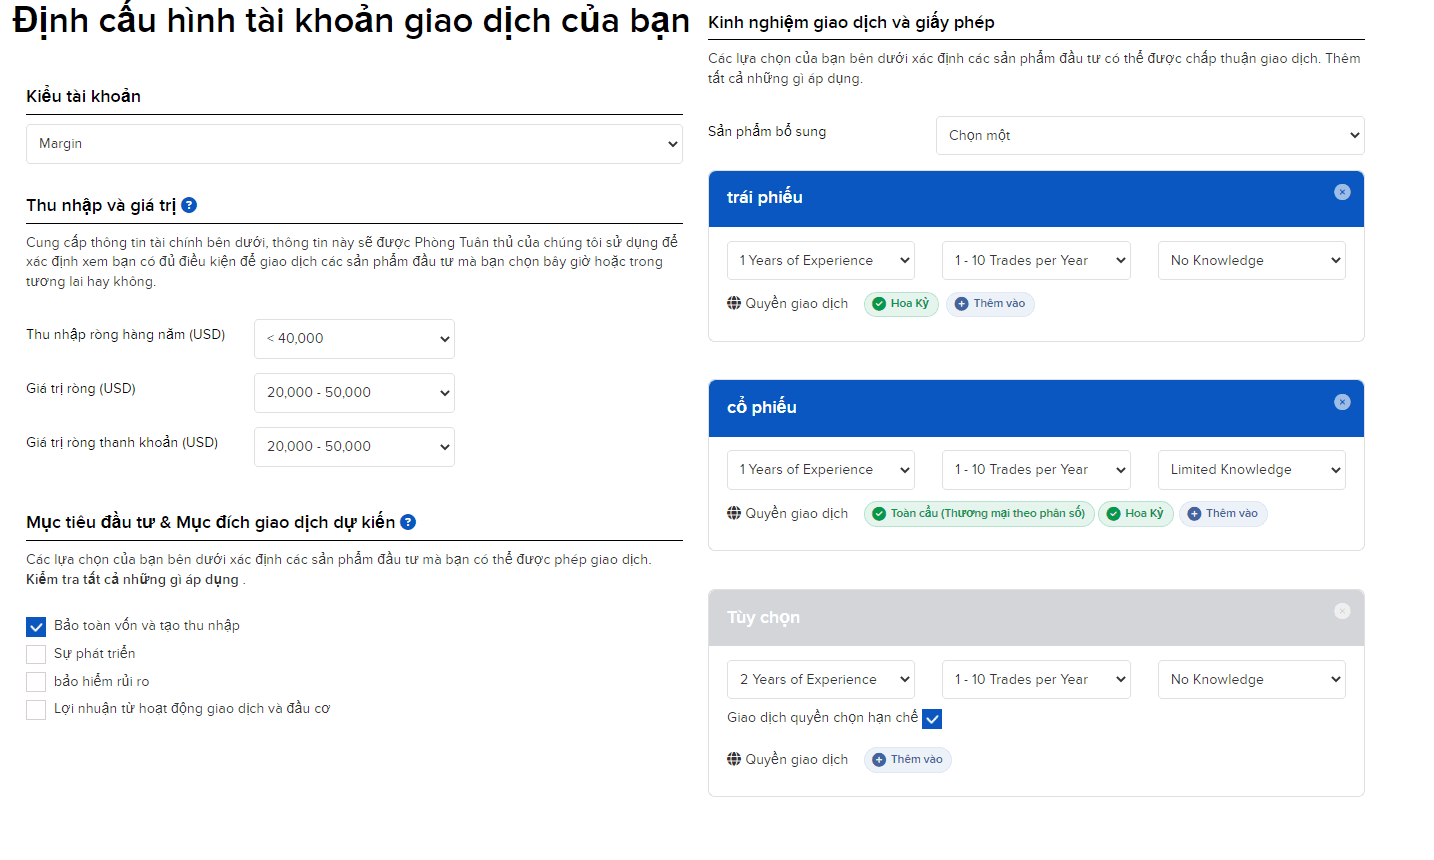Remove the cổ phiếu product card

click(x=1342, y=402)
